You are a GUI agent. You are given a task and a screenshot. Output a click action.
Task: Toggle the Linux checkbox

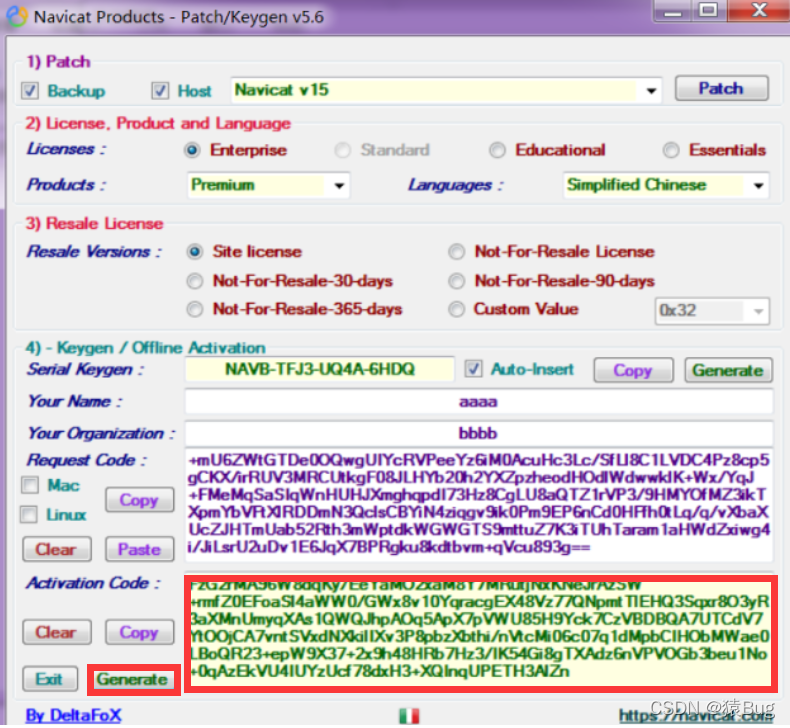pos(29,514)
